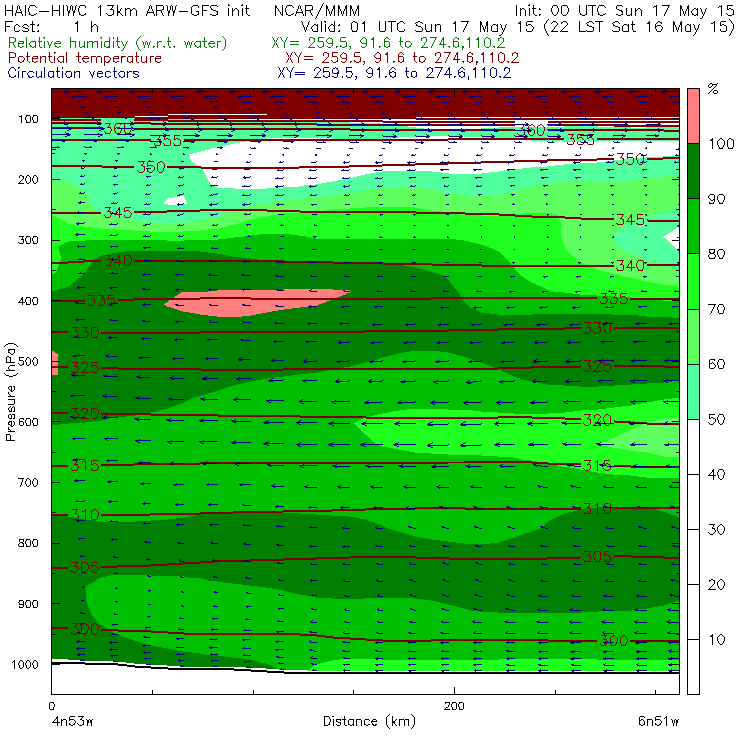This screenshot has height=740, width=740.
Task: Select the red XY= 259.5, 91.6 coordinates line
Action: [x=402, y=59]
